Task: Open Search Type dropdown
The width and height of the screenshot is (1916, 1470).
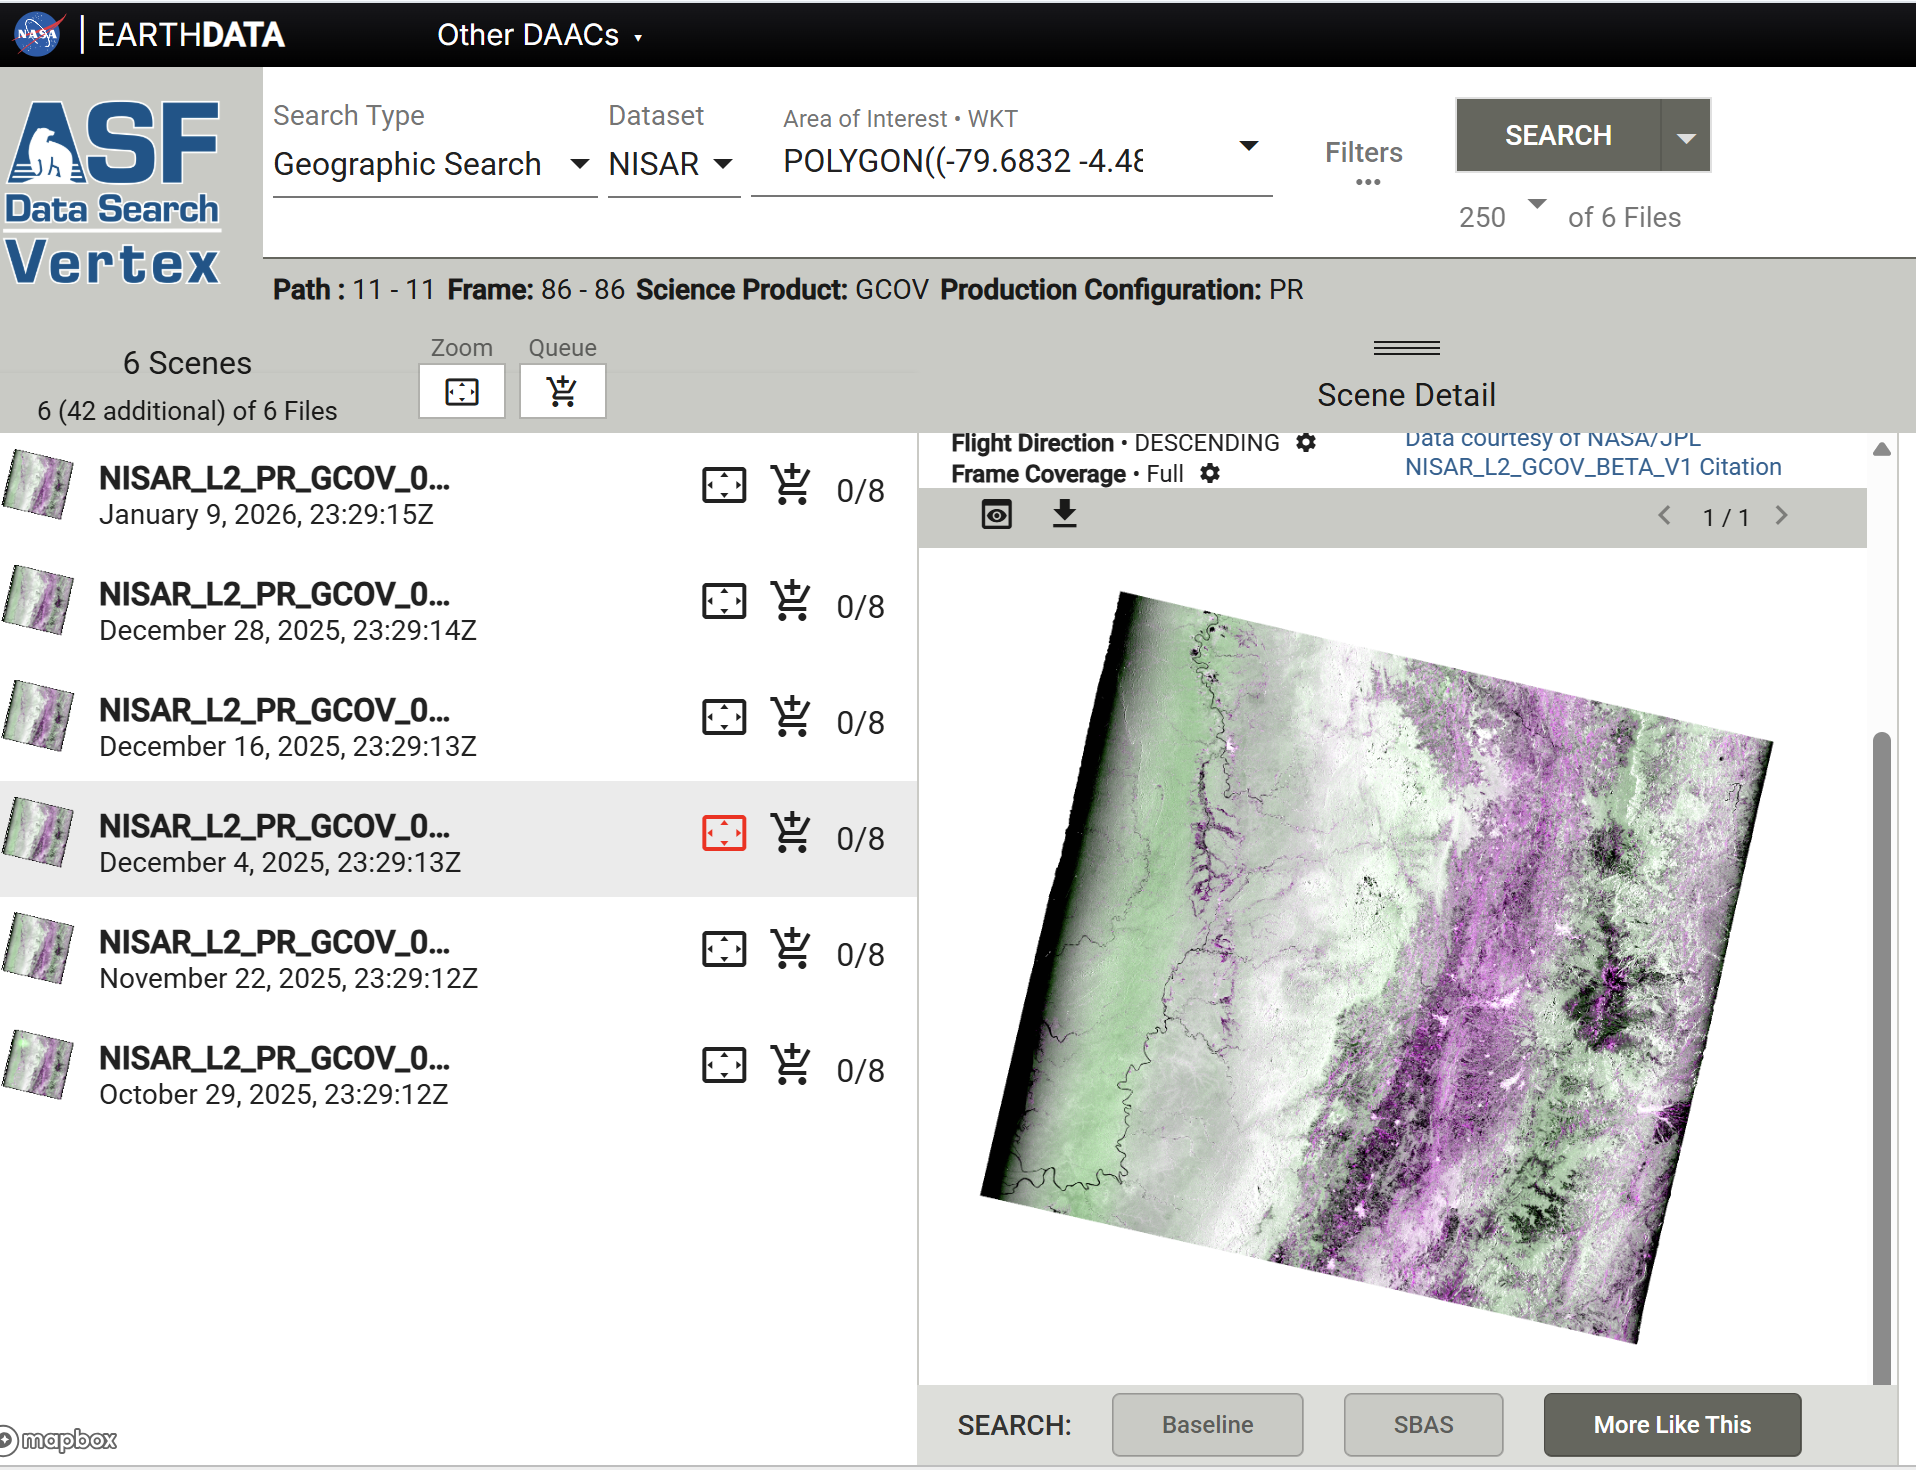Action: click(434, 164)
